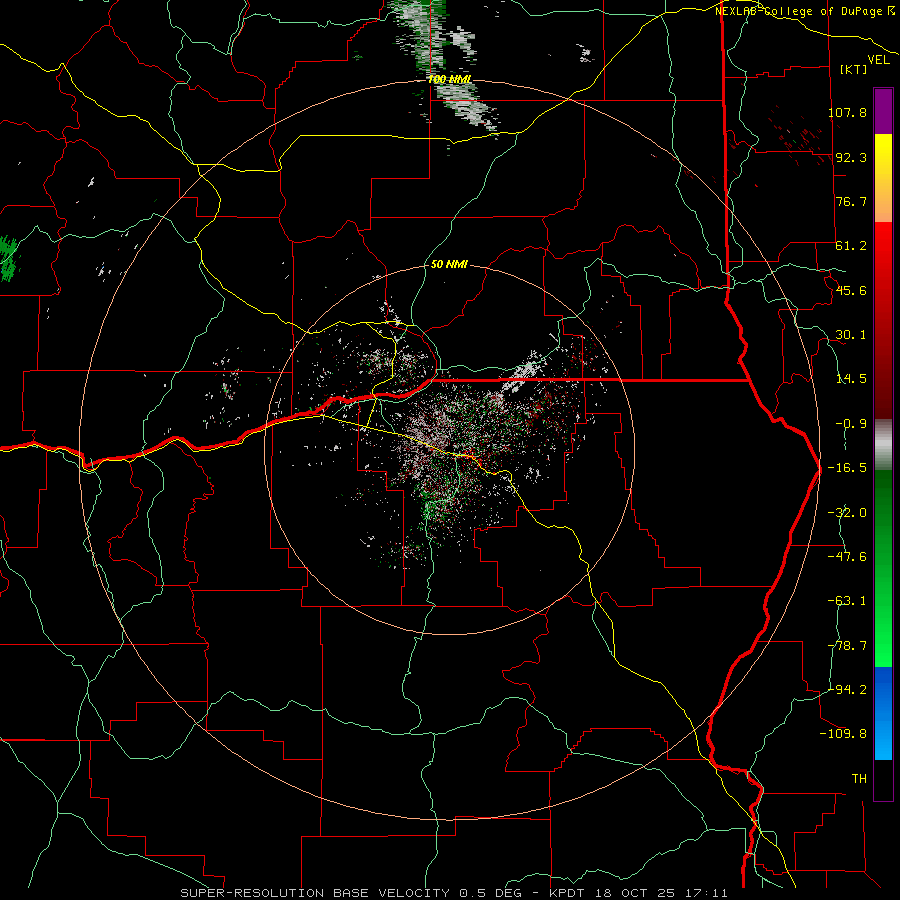Pick the yellow-orange segment of the color bar

tap(883, 178)
